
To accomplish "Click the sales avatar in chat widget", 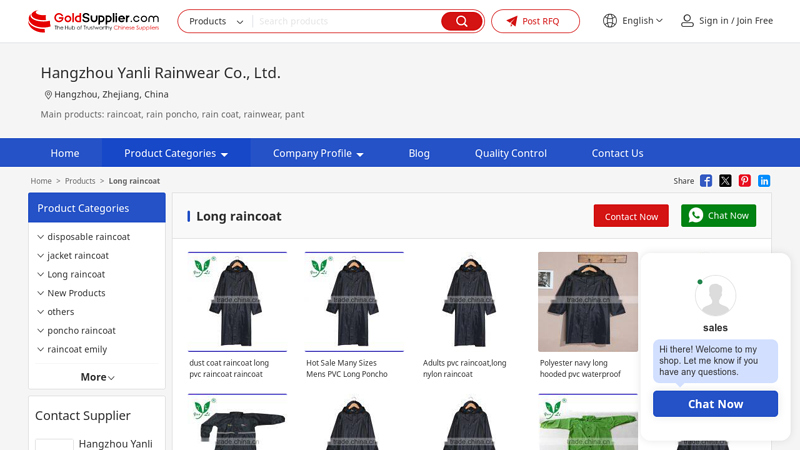I will tap(715, 296).
